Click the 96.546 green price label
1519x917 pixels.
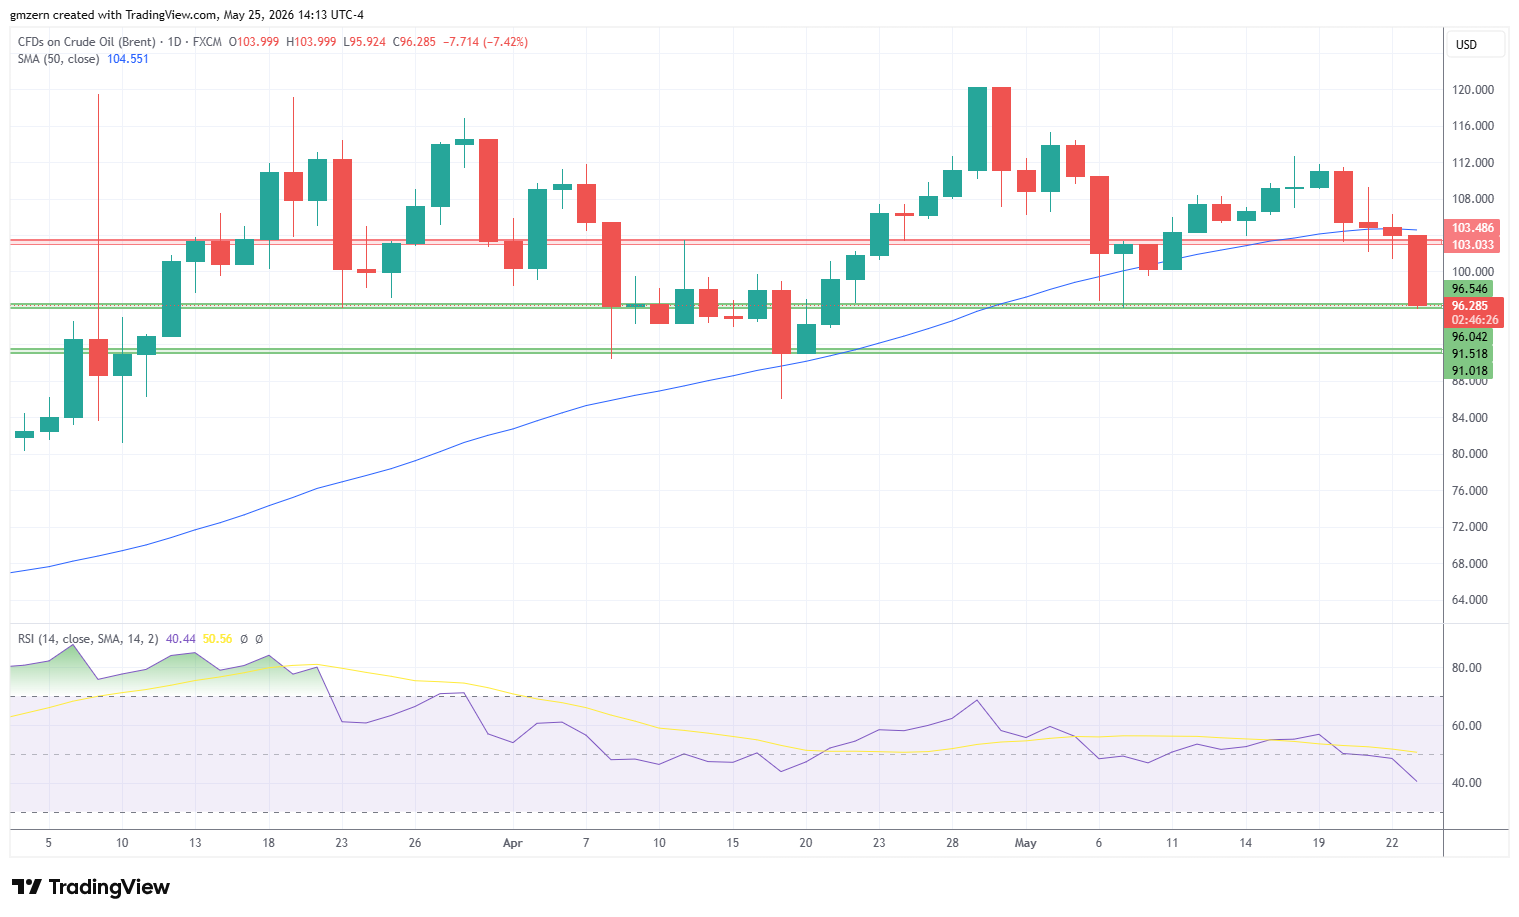click(1470, 289)
